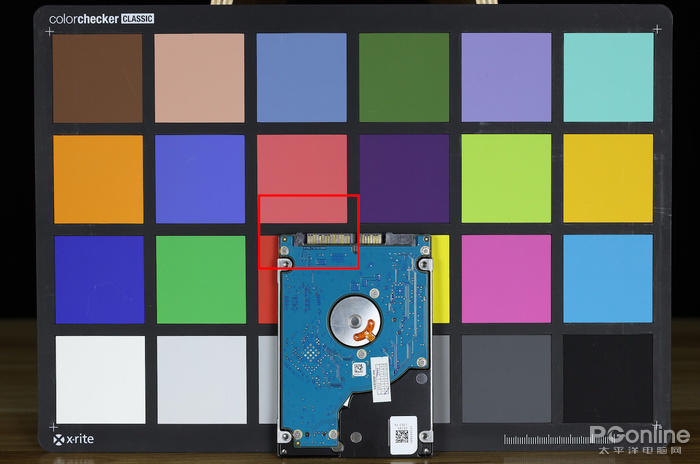Click the x-rite logo
Screen dimensions: 700x464
(74, 439)
